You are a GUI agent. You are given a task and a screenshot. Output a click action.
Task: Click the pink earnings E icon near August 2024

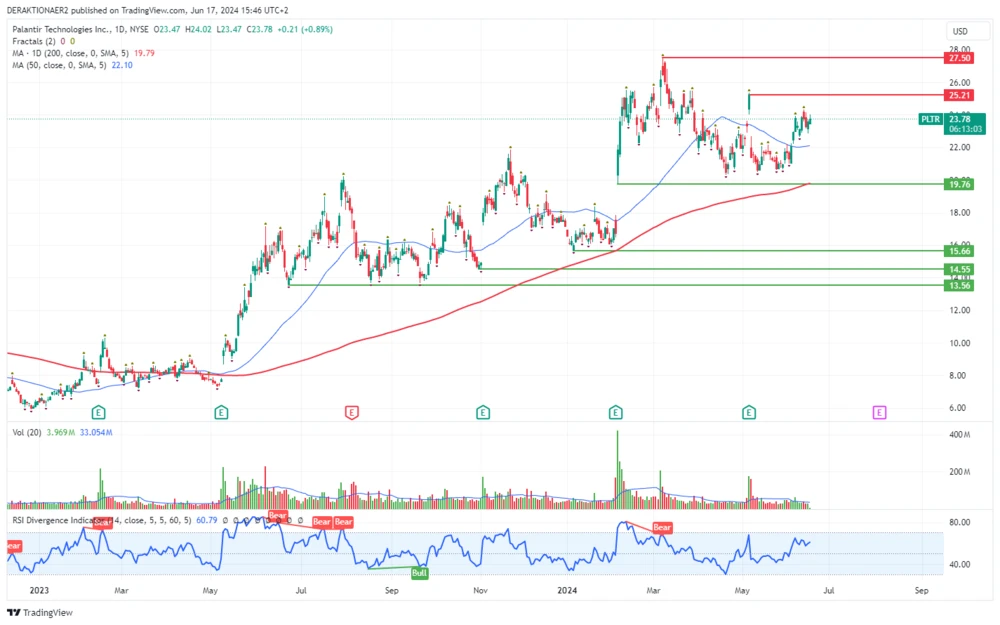[x=879, y=411]
